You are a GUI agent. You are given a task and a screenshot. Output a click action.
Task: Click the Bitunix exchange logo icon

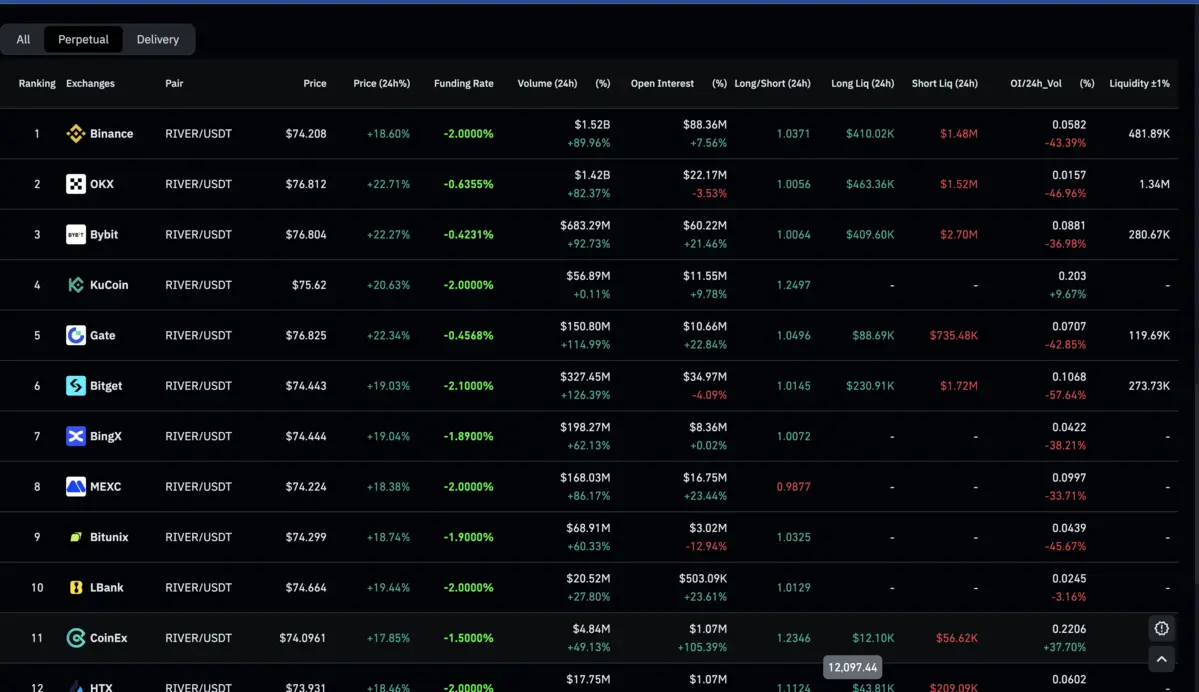[x=78, y=537]
